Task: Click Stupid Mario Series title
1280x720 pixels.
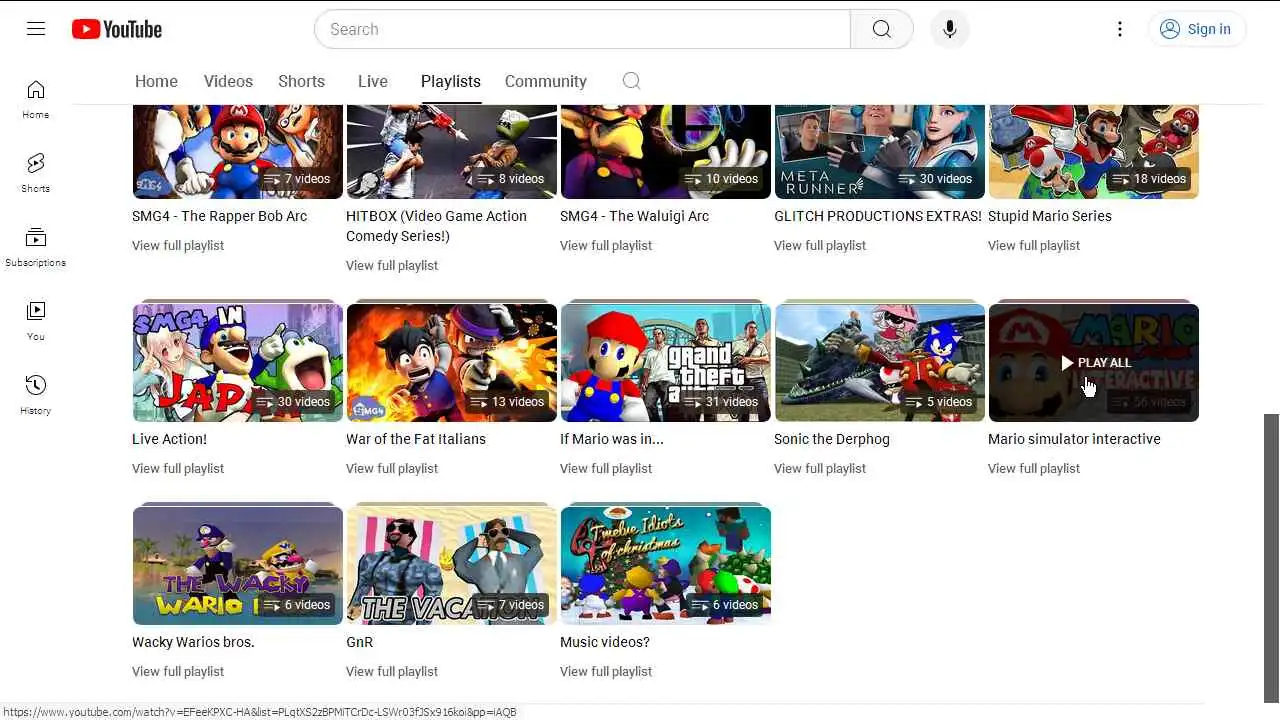Action: (1049, 216)
